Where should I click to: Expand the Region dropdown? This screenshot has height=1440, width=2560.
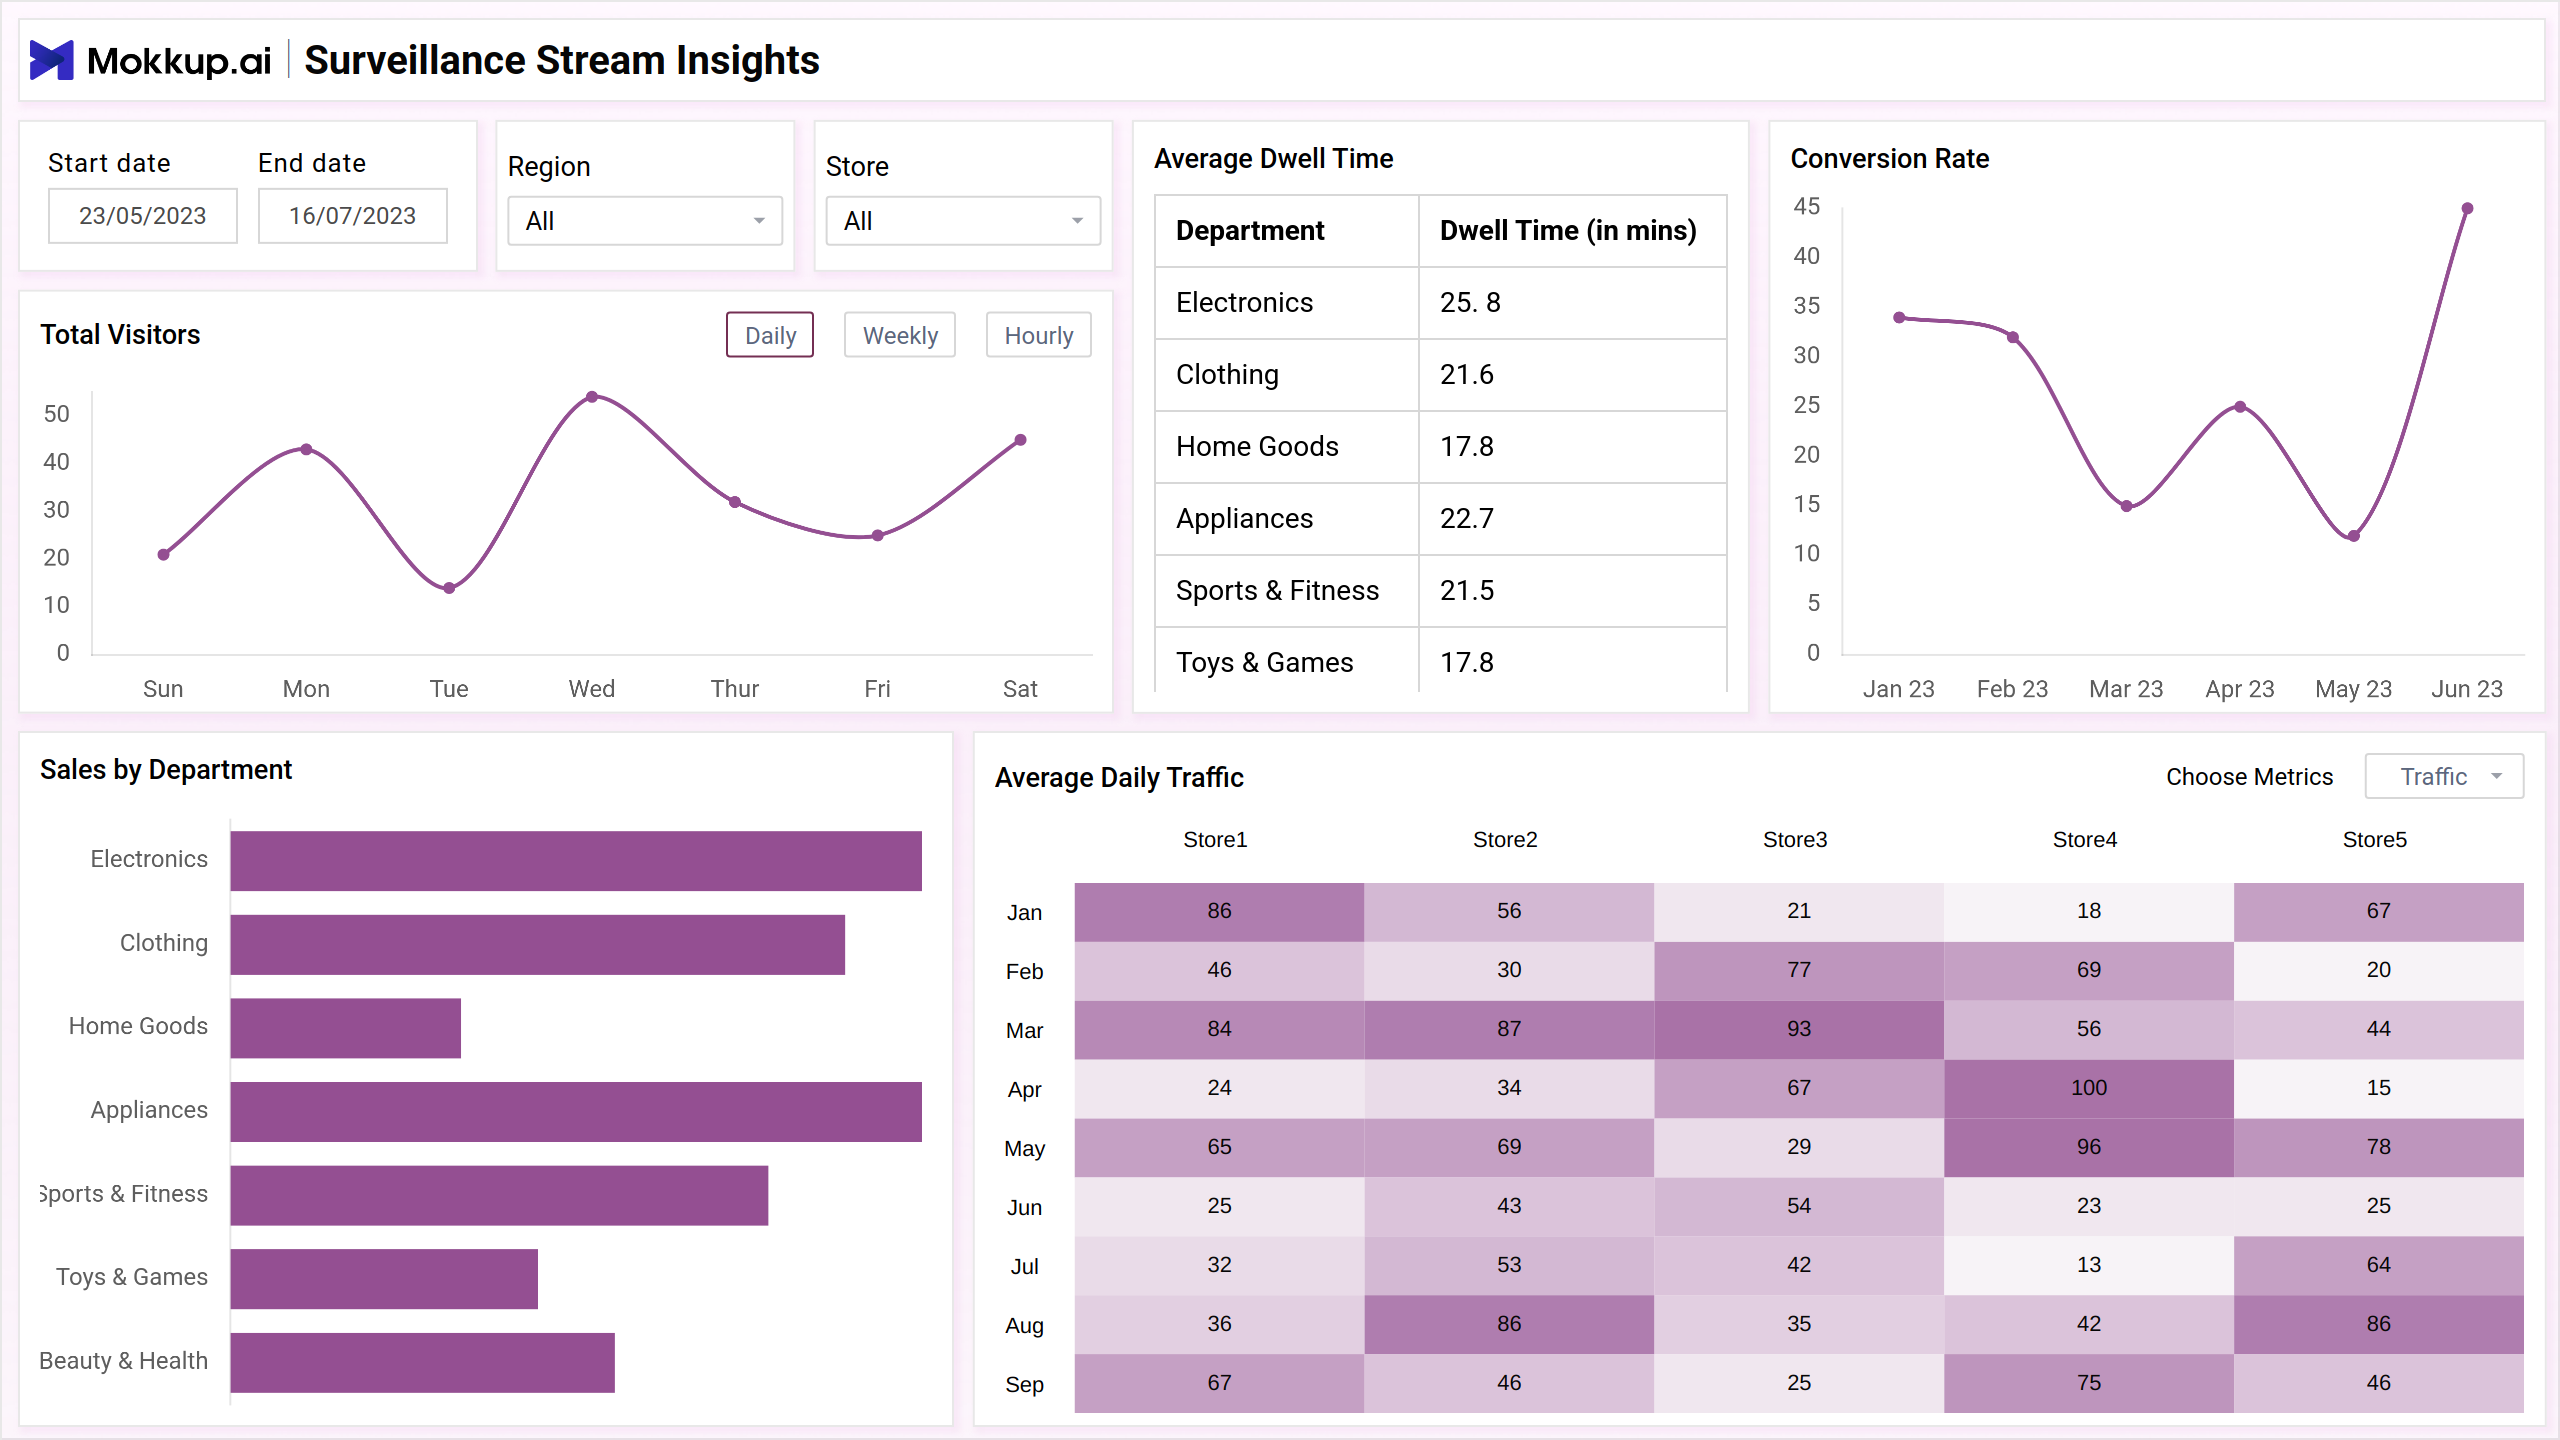(645, 221)
